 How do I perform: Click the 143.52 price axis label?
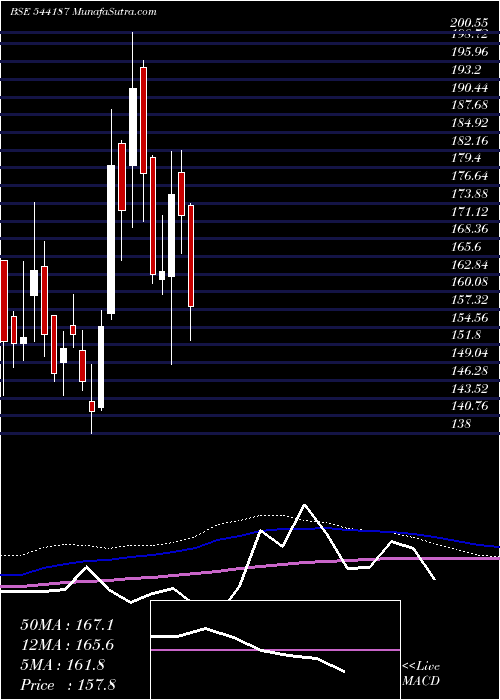[469, 388]
